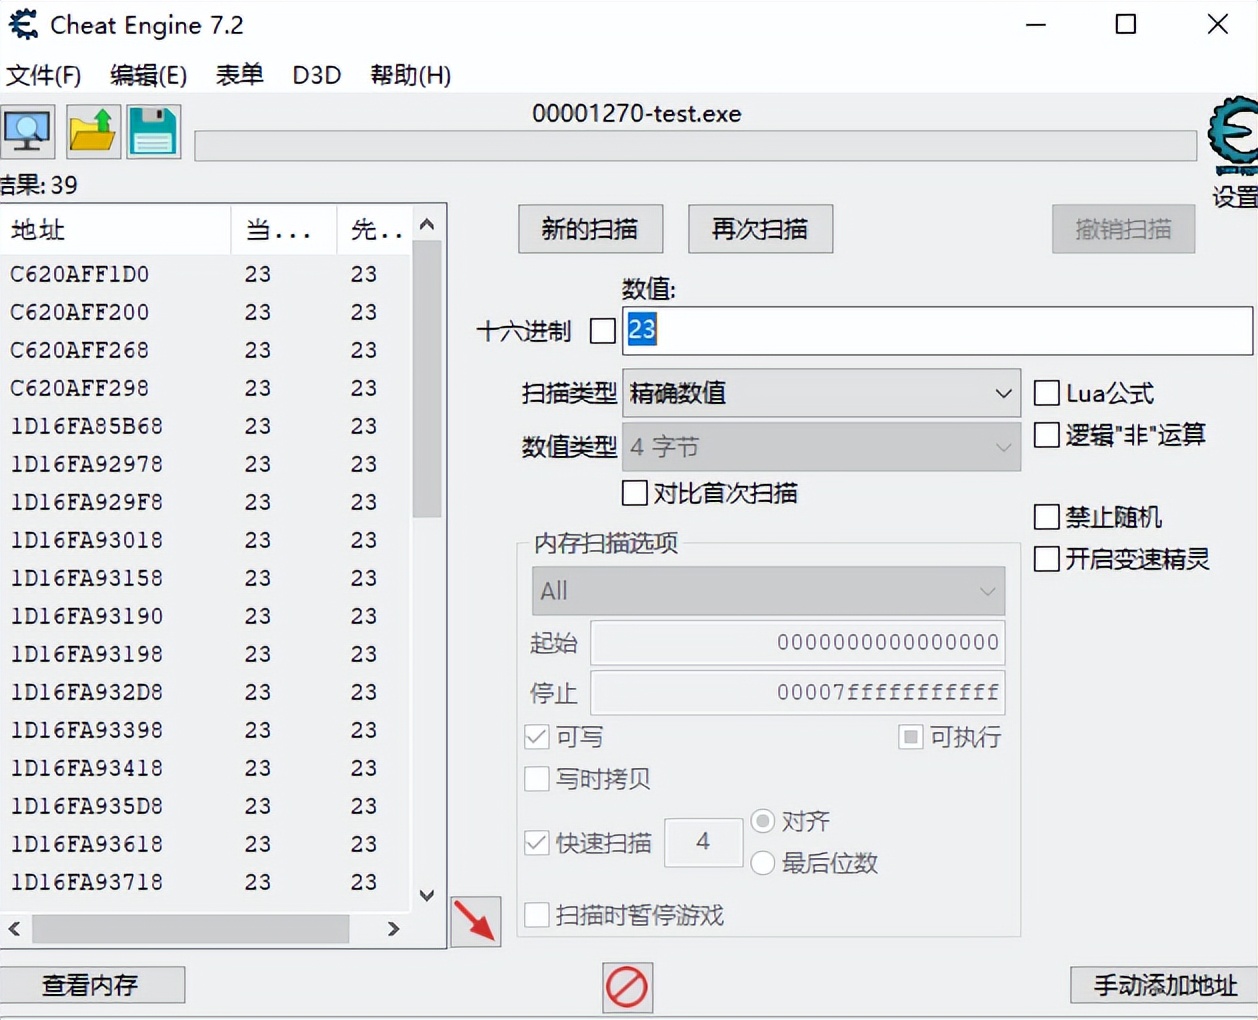This screenshot has width=1258, height=1020.
Task: Open the memory region All dropdown
Action: coord(768,591)
